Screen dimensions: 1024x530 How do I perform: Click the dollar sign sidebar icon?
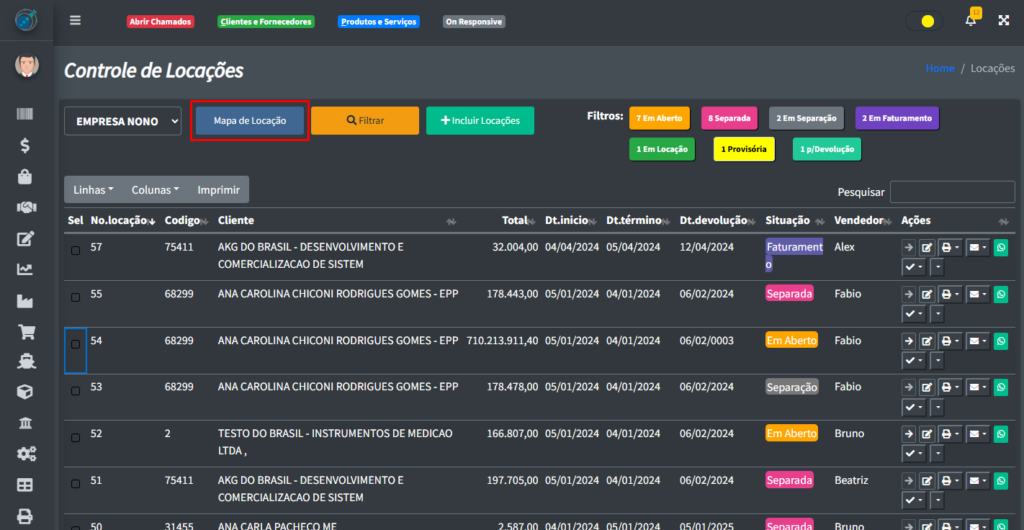click(x=26, y=146)
